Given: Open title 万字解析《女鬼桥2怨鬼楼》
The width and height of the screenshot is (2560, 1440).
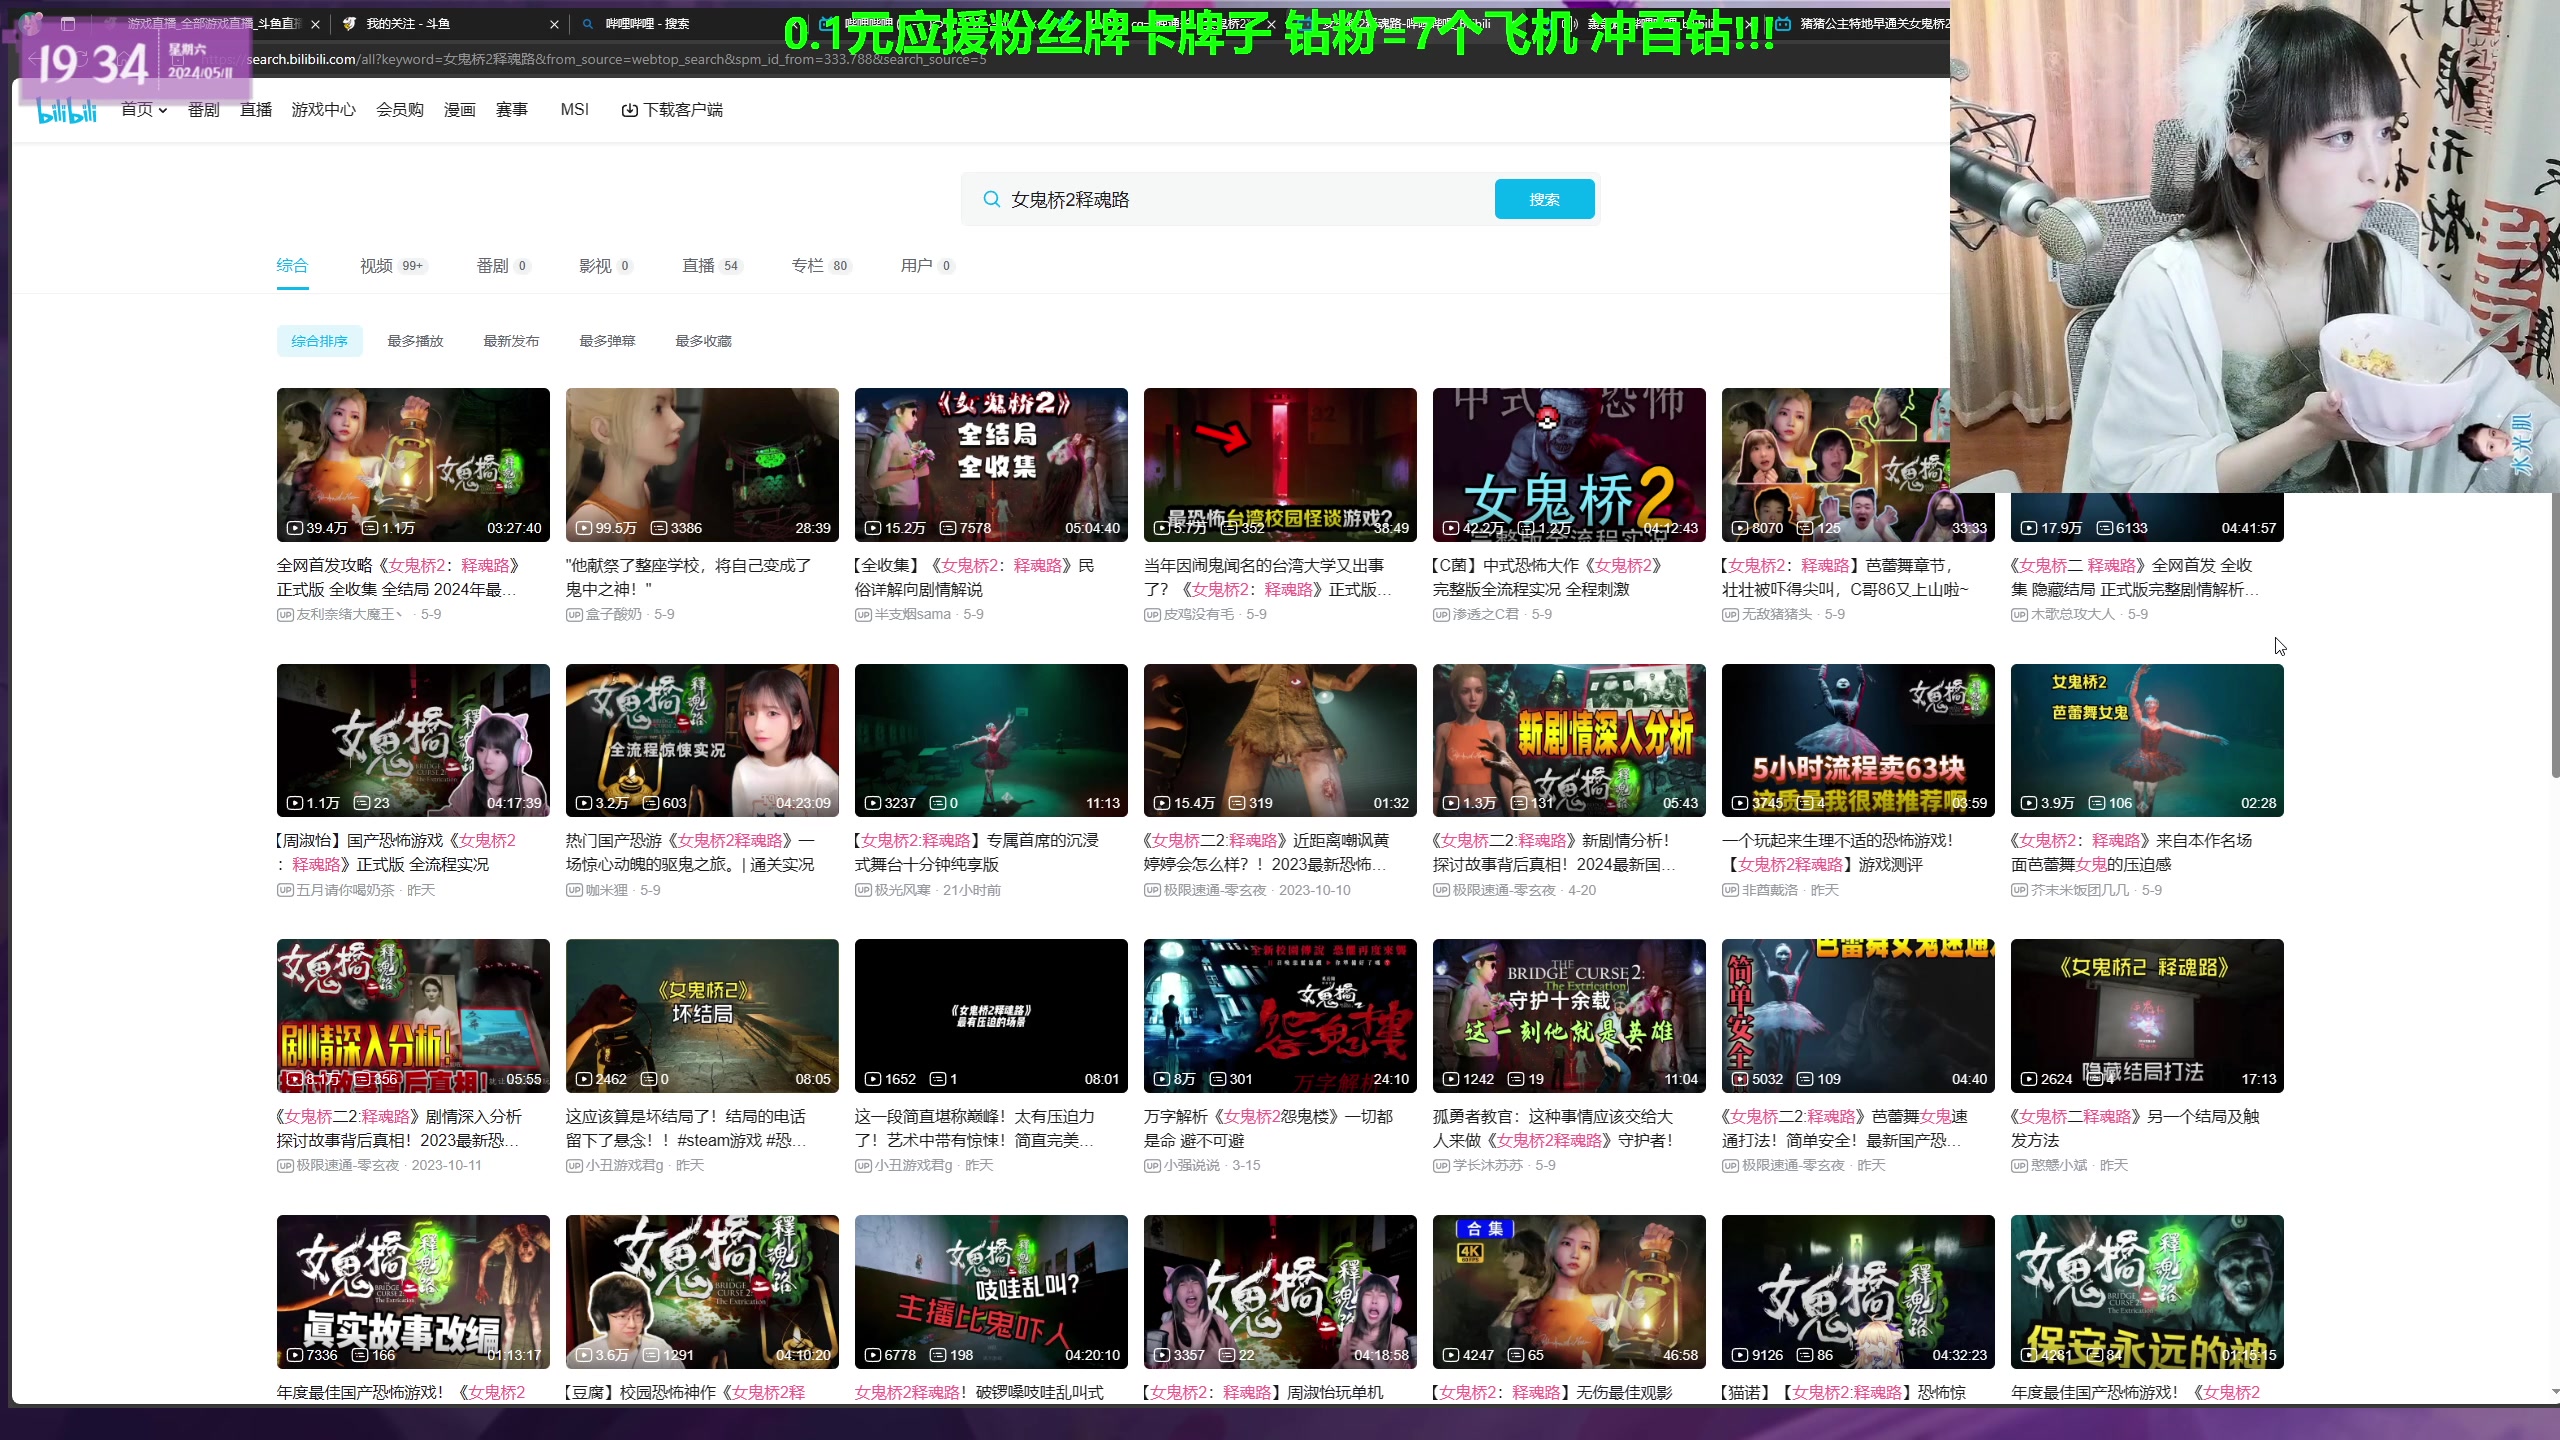Looking at the screenshot, I should [x=1268, y=1128].
